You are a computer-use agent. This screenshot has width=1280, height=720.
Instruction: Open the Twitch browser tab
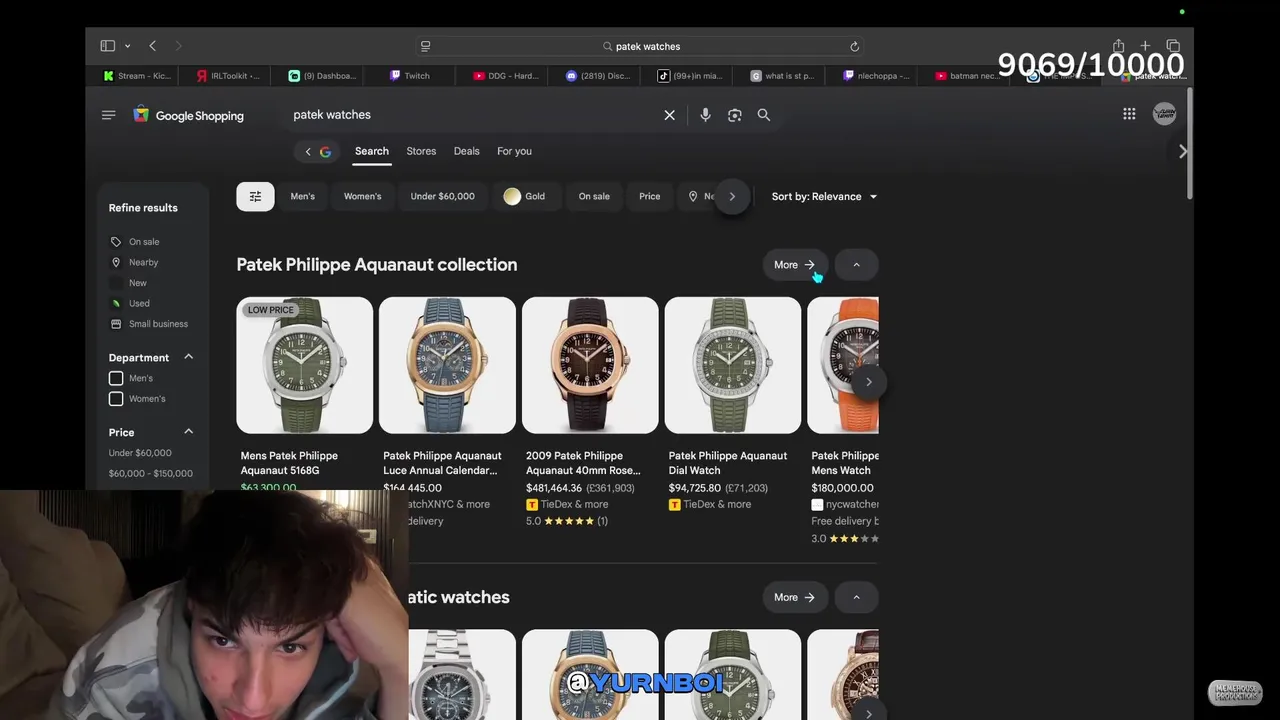pyautogui.click(x=409, y=76)
